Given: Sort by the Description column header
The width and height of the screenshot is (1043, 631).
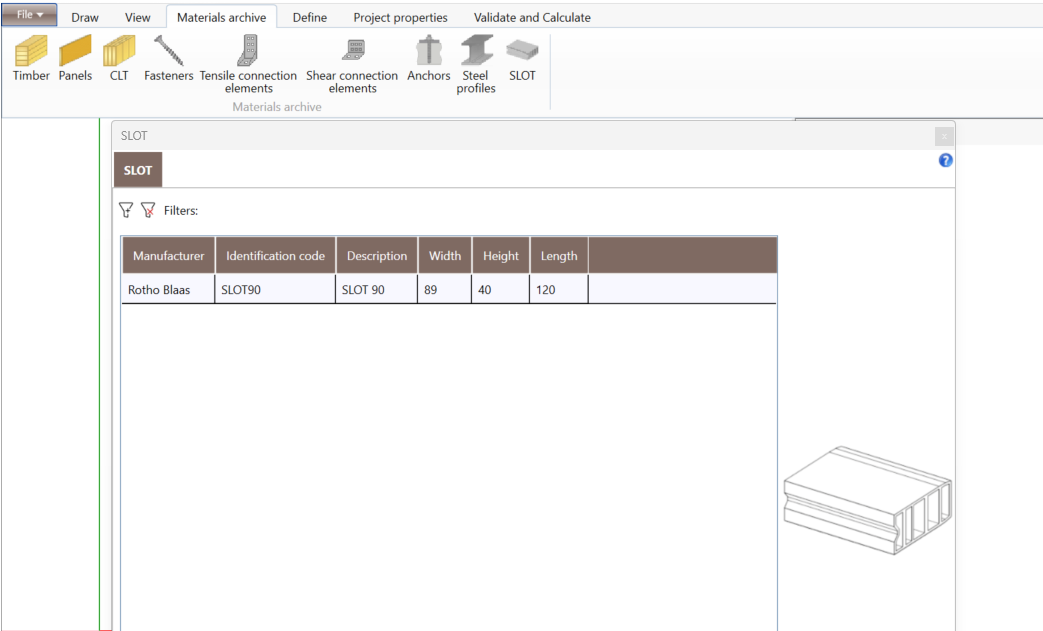Looking at the screenshot, I should click(376, 255).
